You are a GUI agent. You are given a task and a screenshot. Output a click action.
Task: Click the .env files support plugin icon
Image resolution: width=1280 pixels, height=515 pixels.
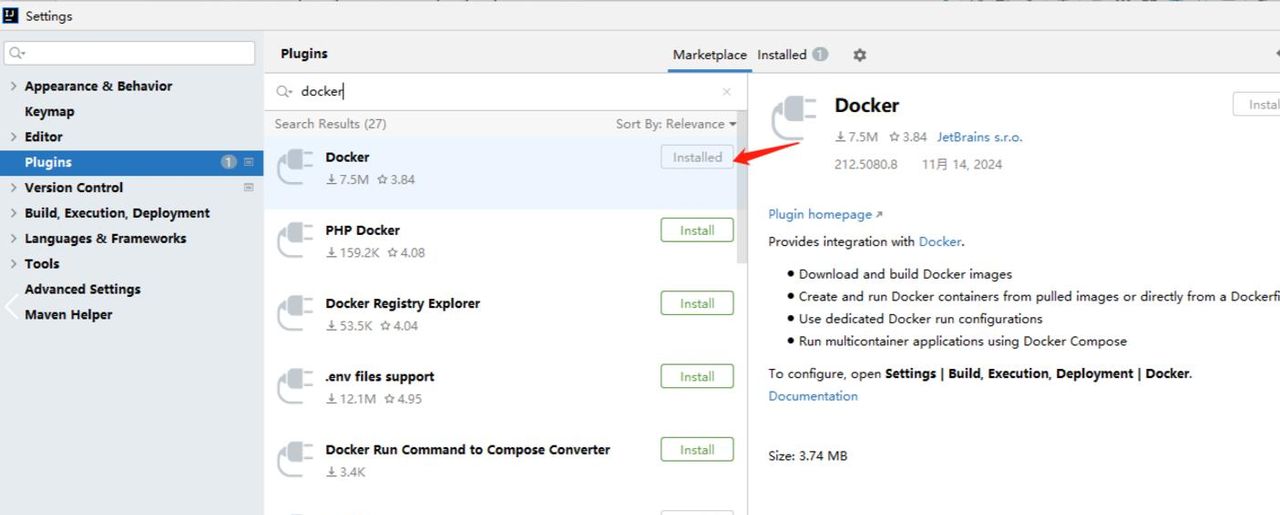click(295, 386)
